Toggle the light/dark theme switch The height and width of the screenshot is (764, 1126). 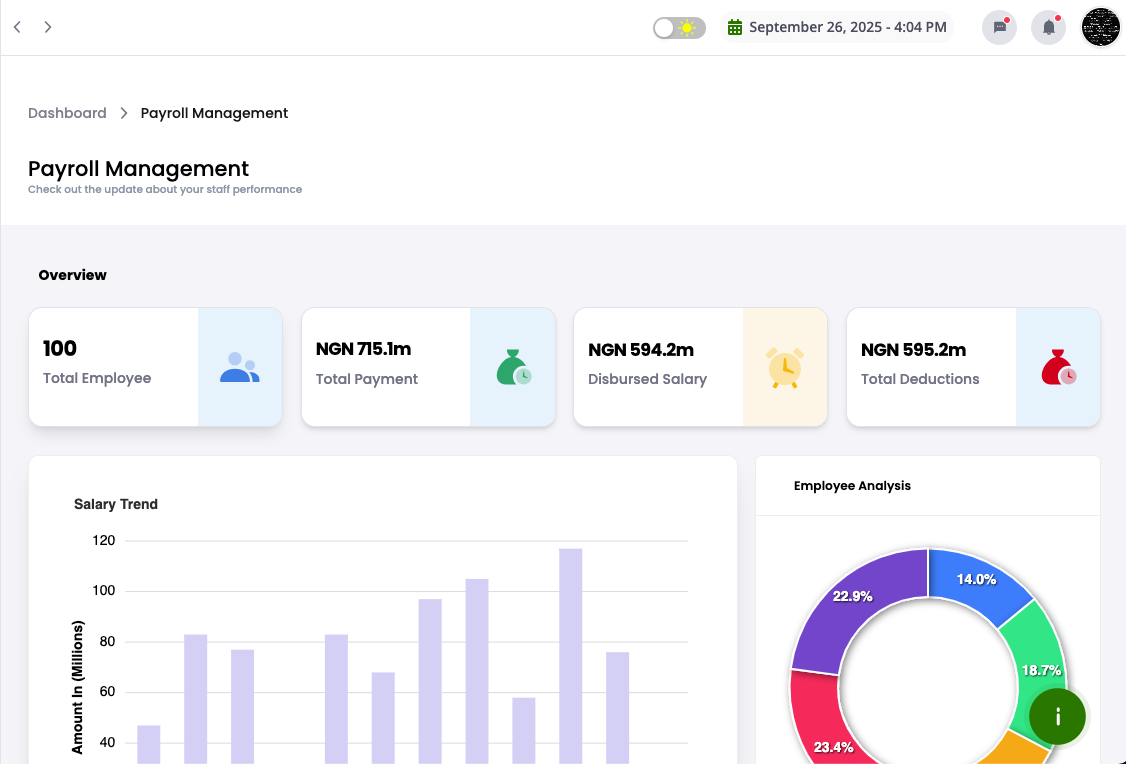[679, 28]
